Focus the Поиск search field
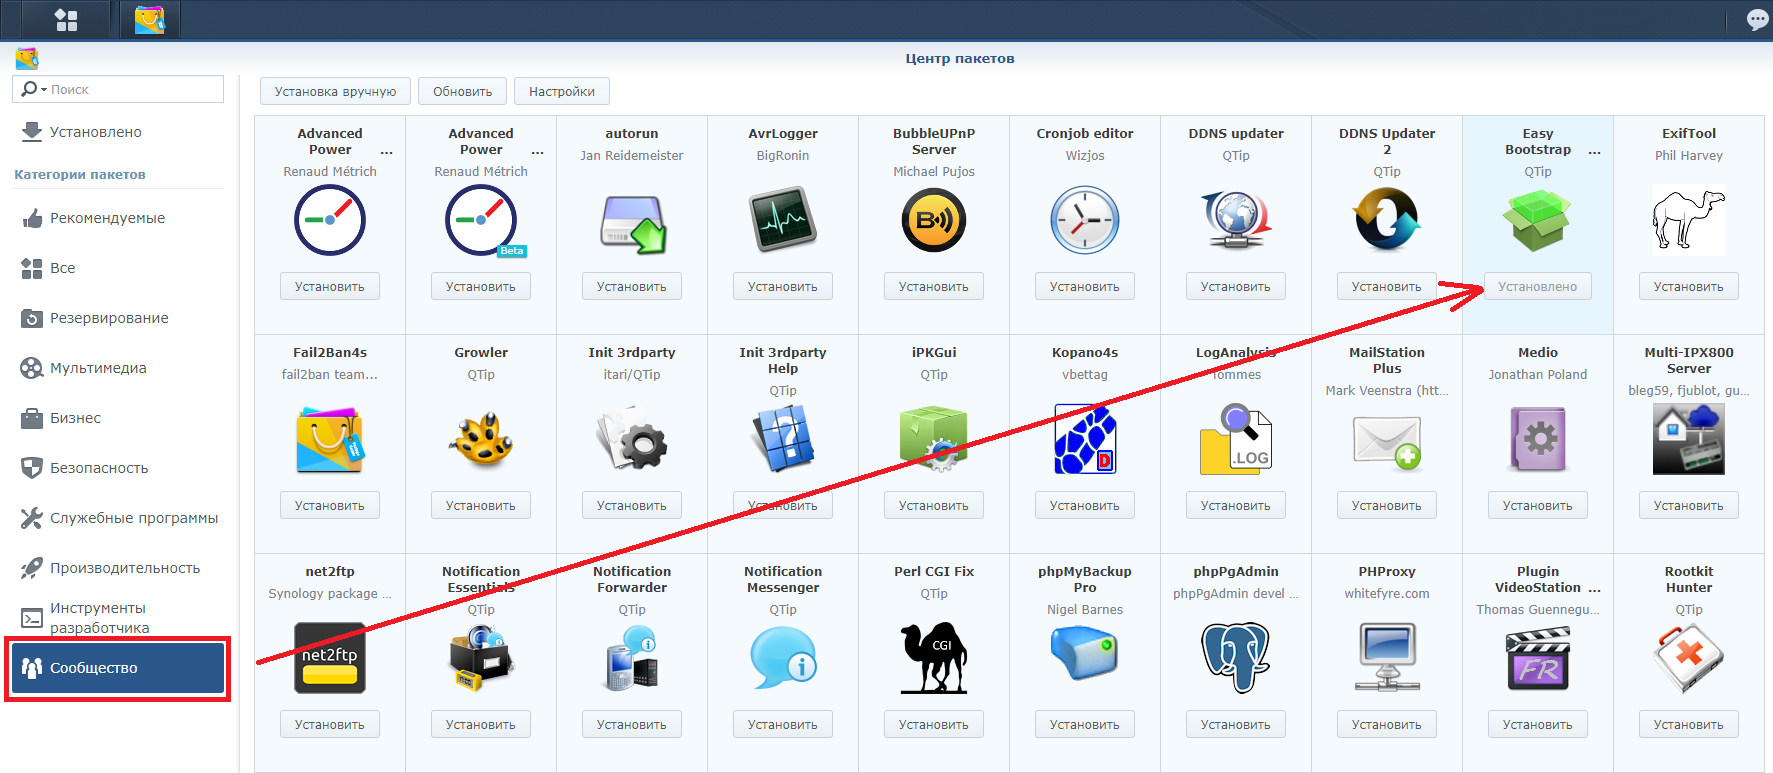1773x773 pixels. click(x=135, y=89)
